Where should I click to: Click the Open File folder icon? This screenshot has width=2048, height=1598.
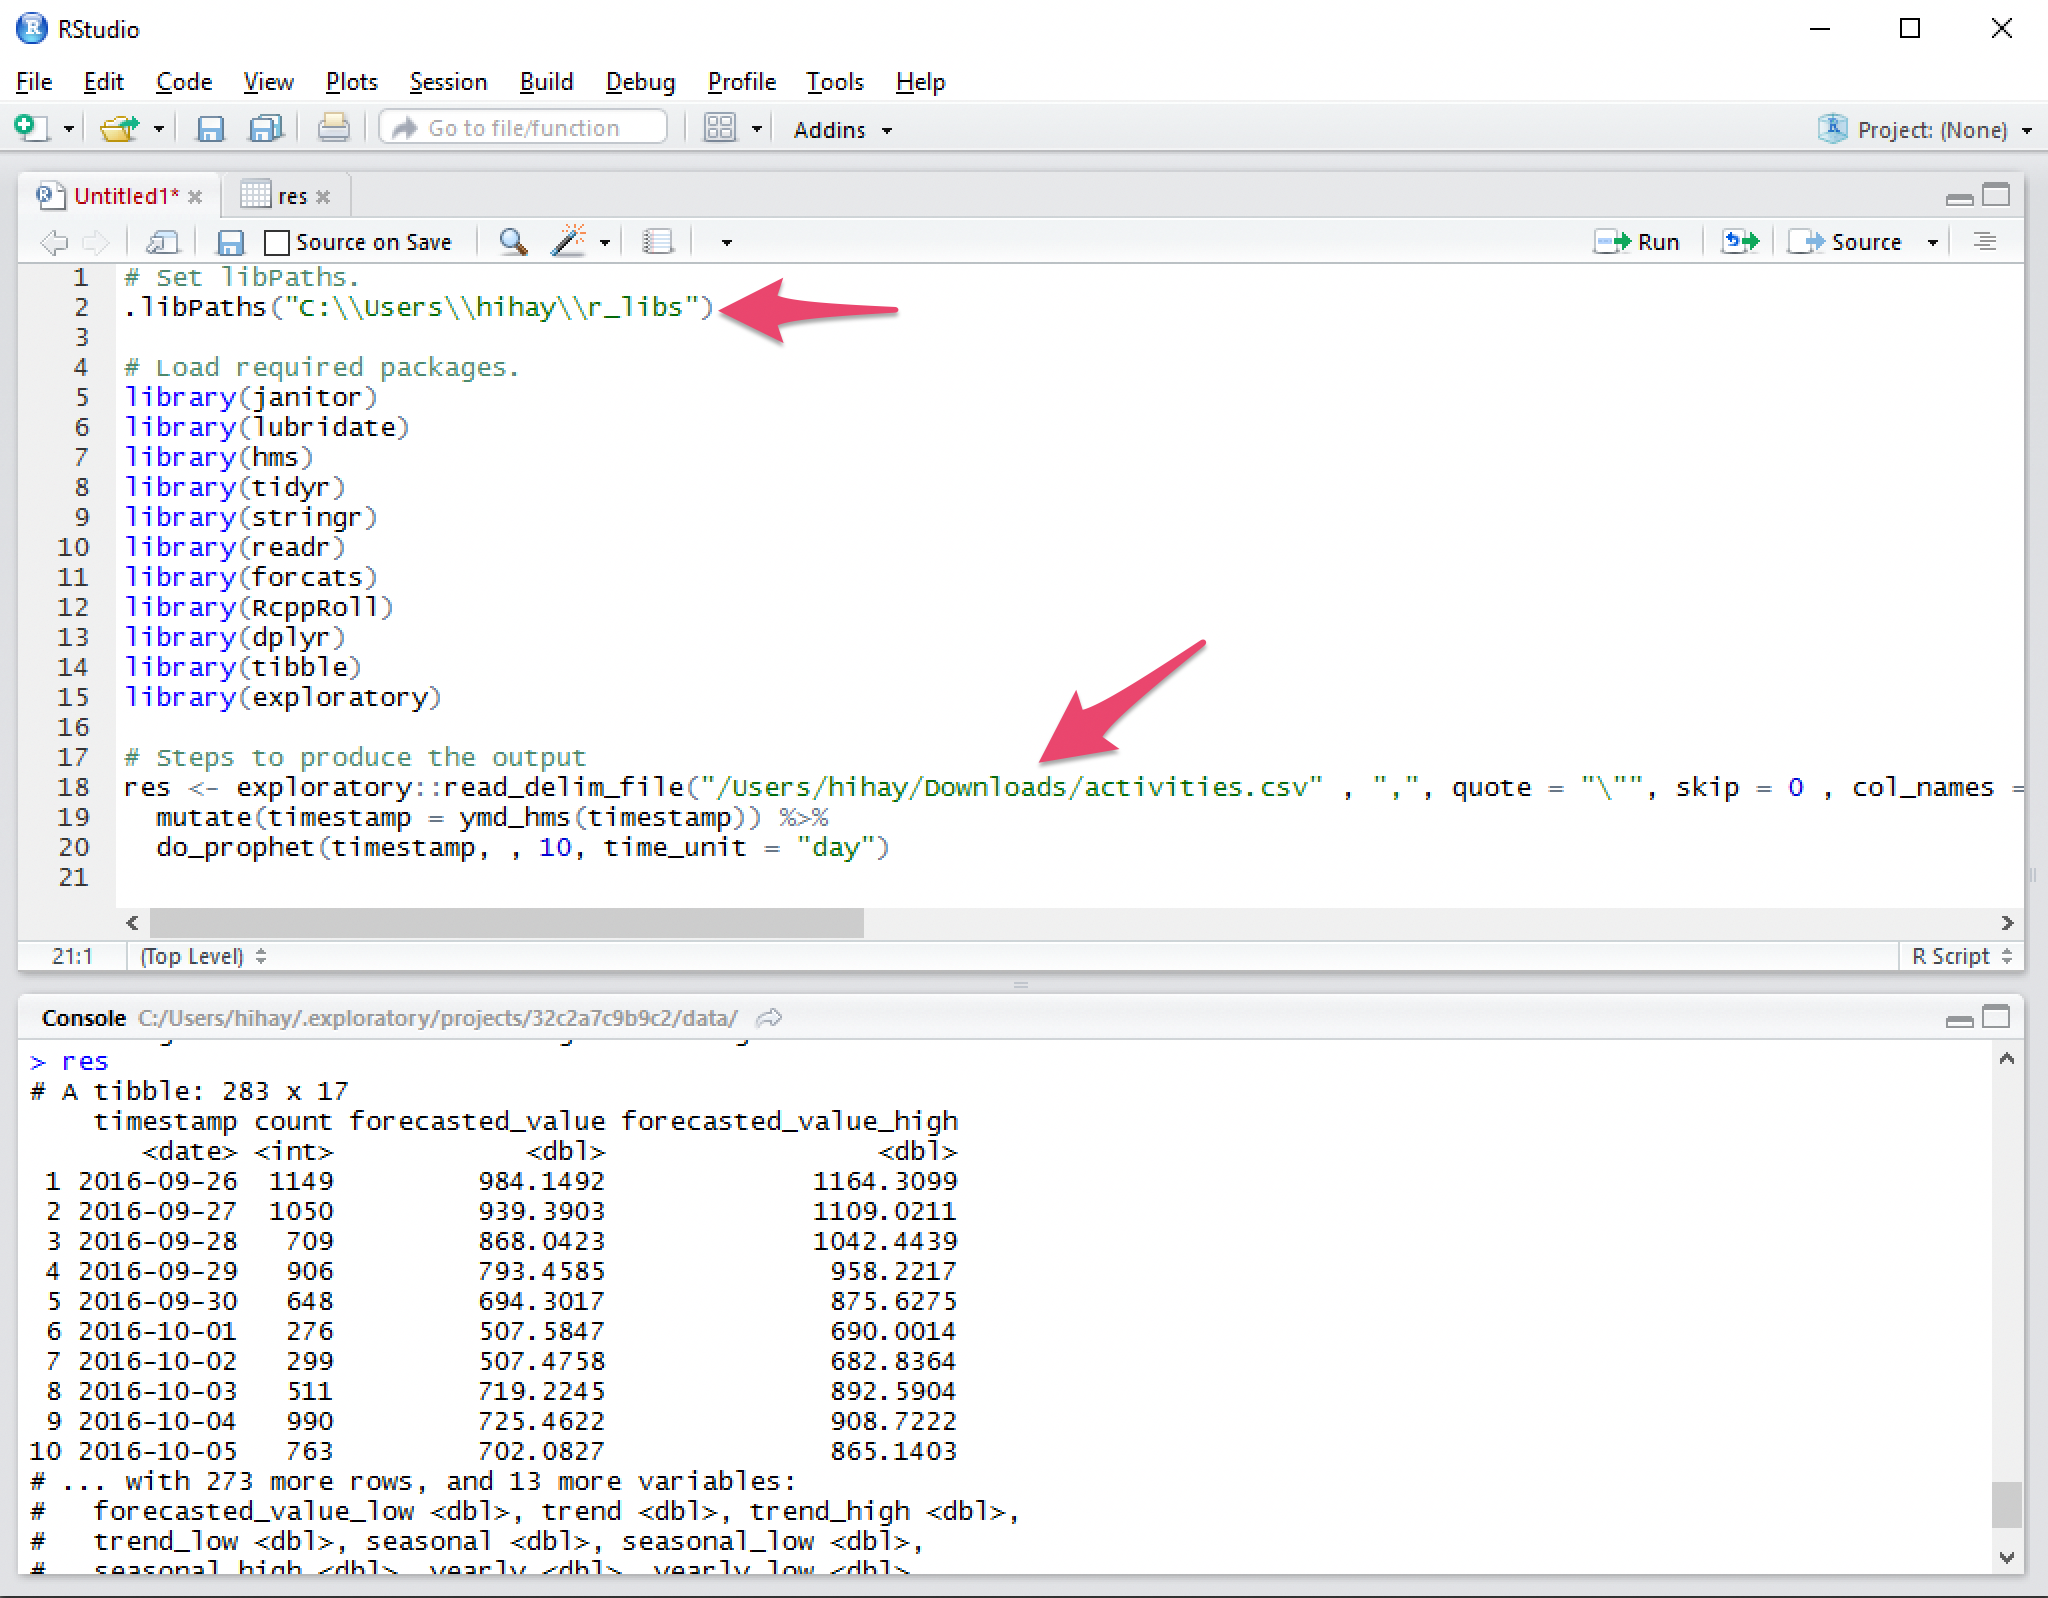pos(119,128)
